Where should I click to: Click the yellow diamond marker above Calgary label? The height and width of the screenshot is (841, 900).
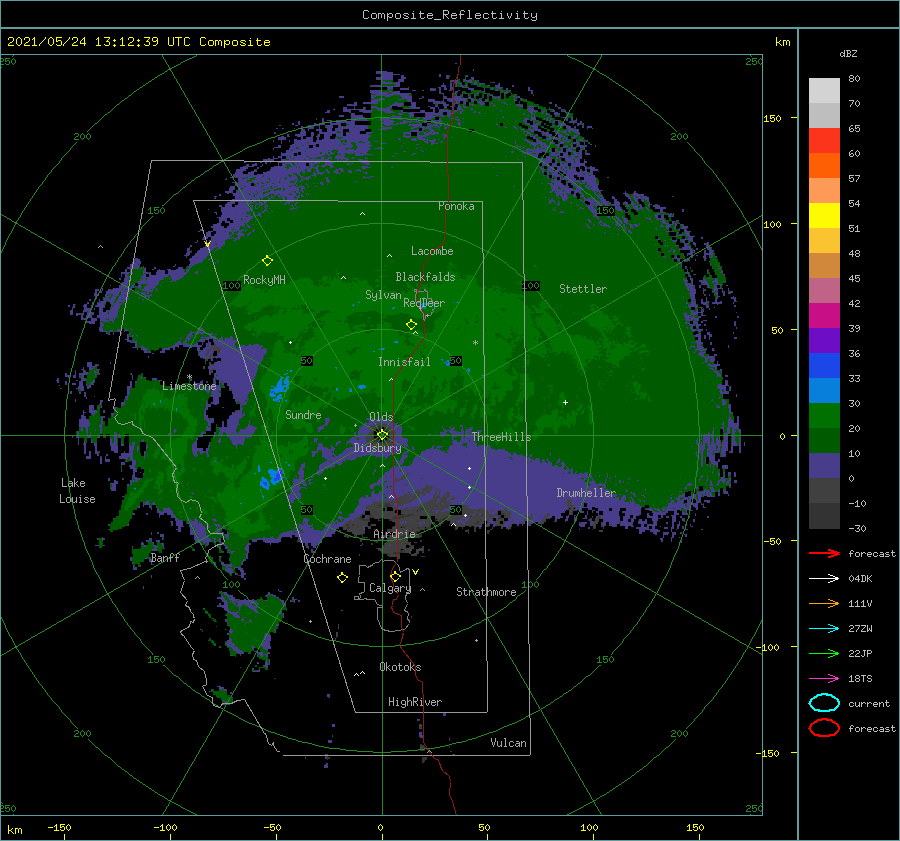[x=395, y=576]
